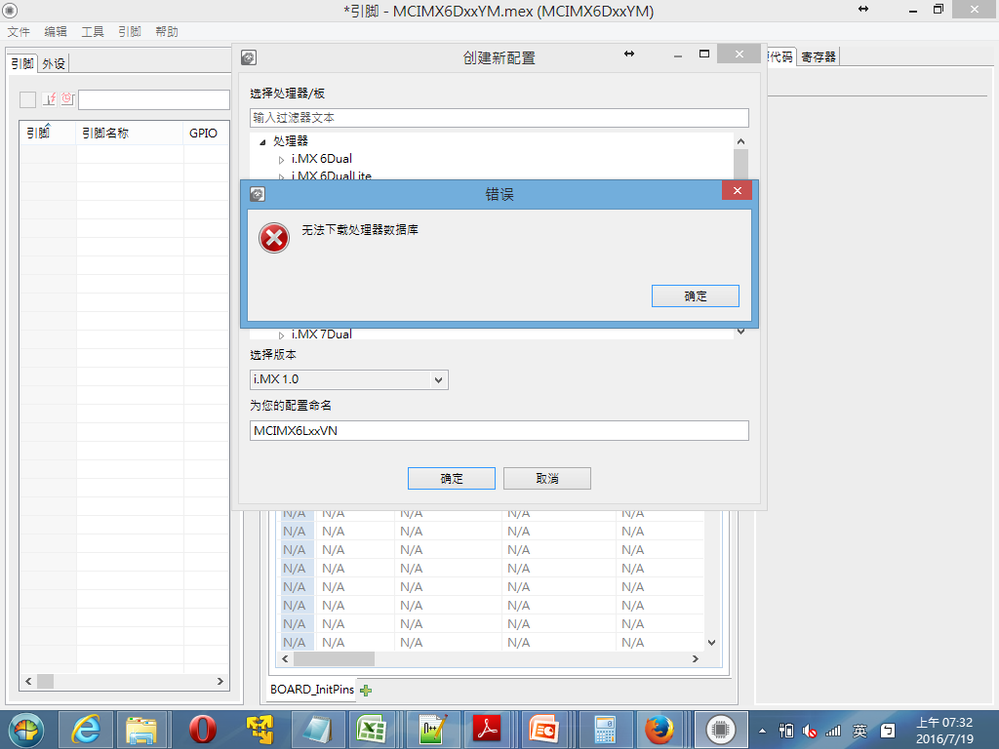Open the Opera browser from the taskbar
Viewport: 999px width, 749px height.
tap(203, 729)
